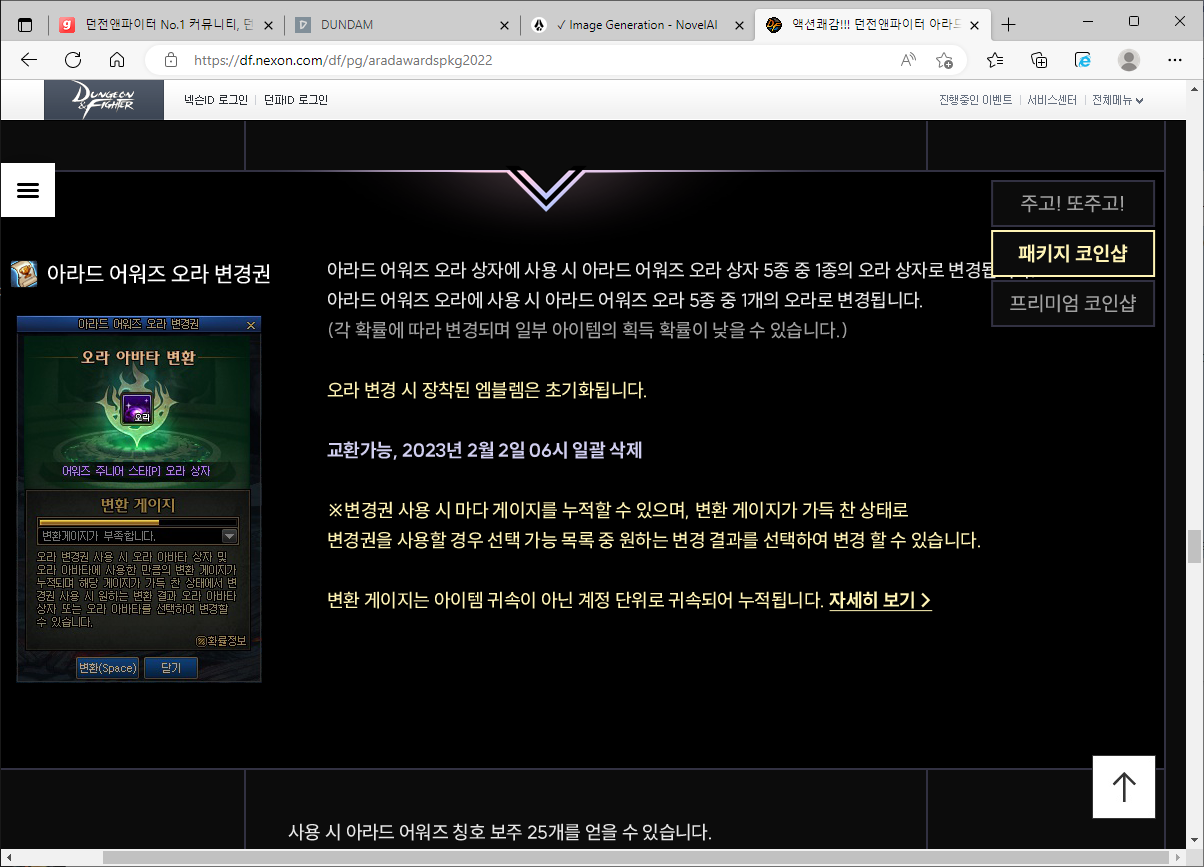The image size is (1204, 867).
Task: Click the 자세히 보기 link
Action: 880,600
